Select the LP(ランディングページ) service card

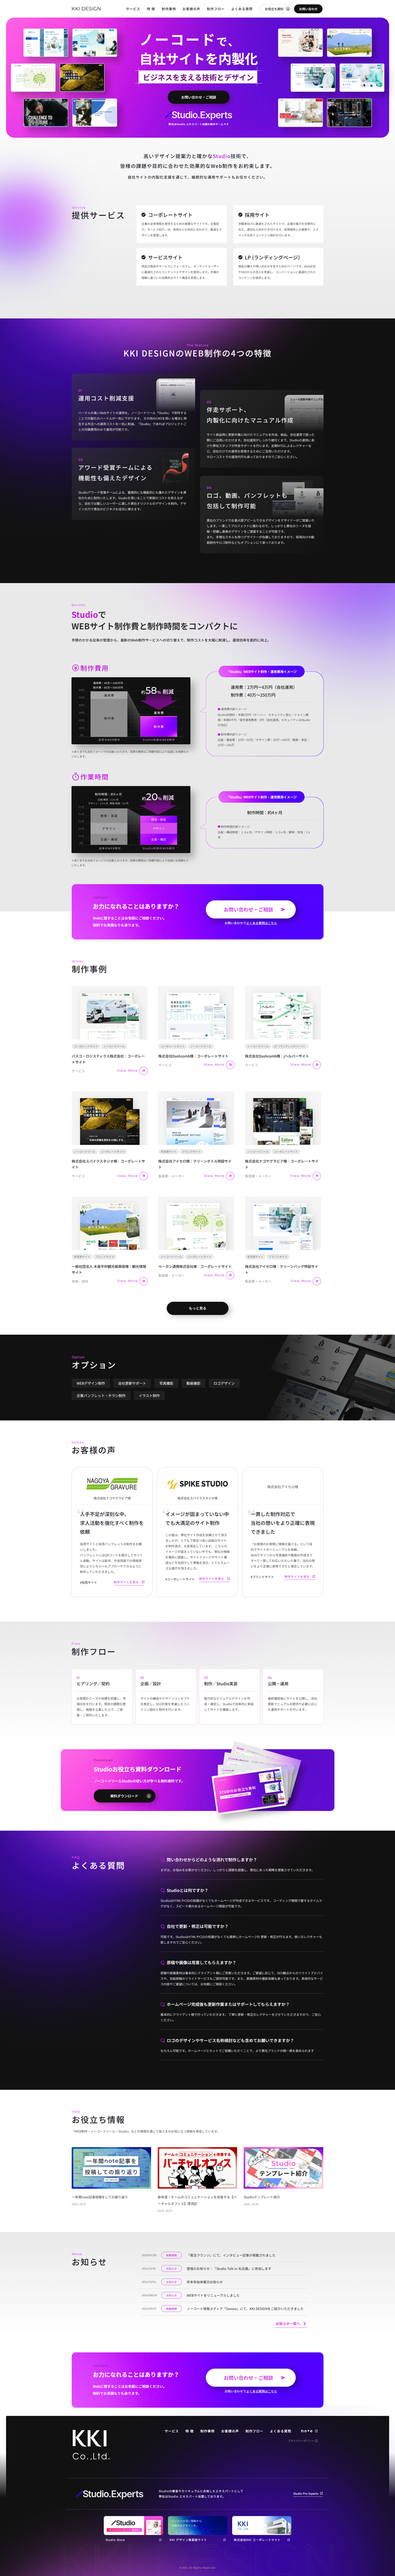tap(278, 267)
